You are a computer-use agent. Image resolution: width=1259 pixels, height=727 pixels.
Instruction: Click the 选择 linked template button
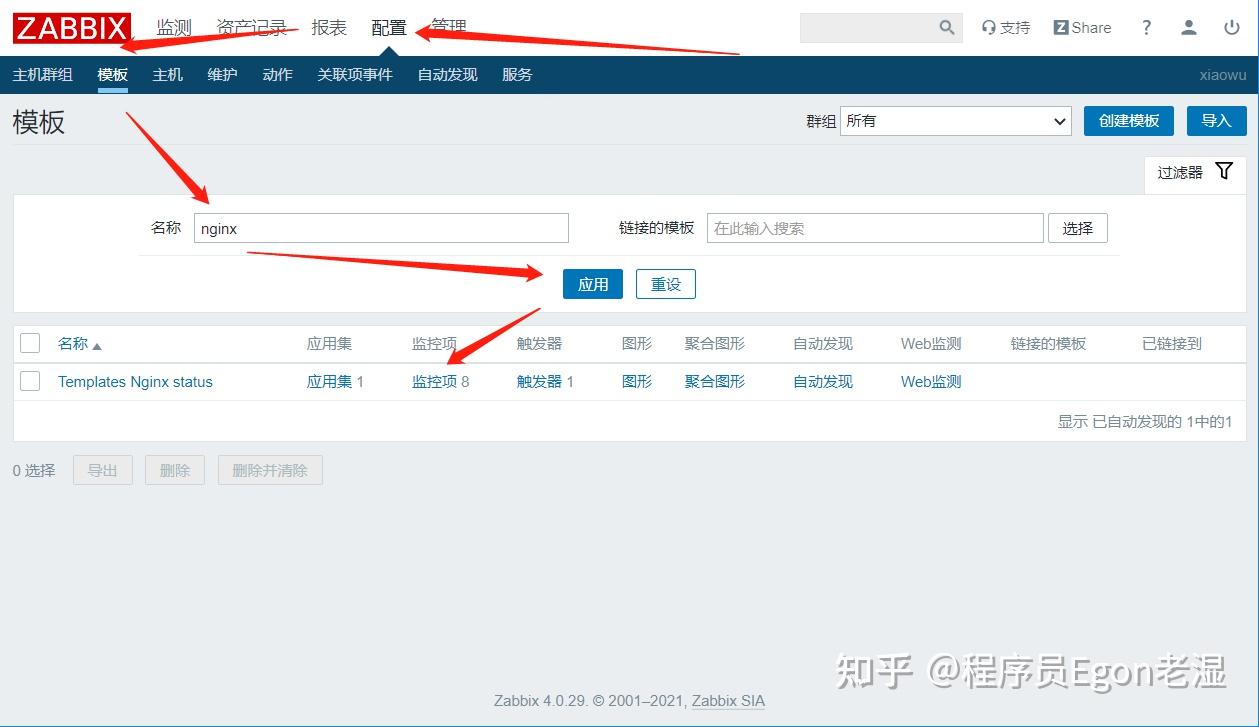coord(1078,228)
